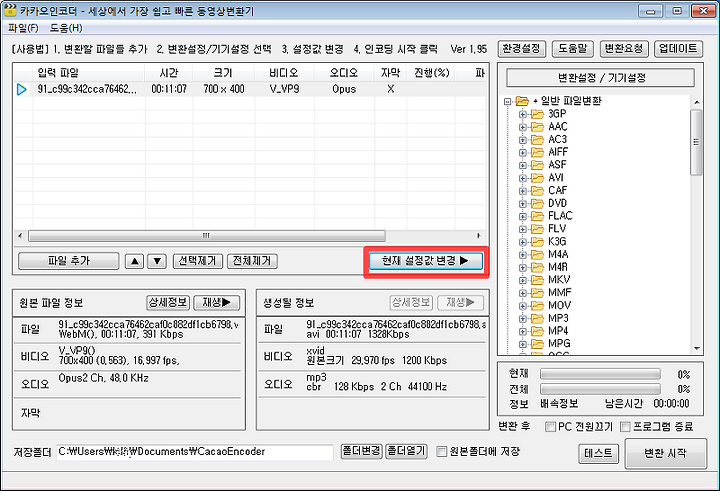Expand the 3GP folder node
720x491 pixels.
[523, 114]
